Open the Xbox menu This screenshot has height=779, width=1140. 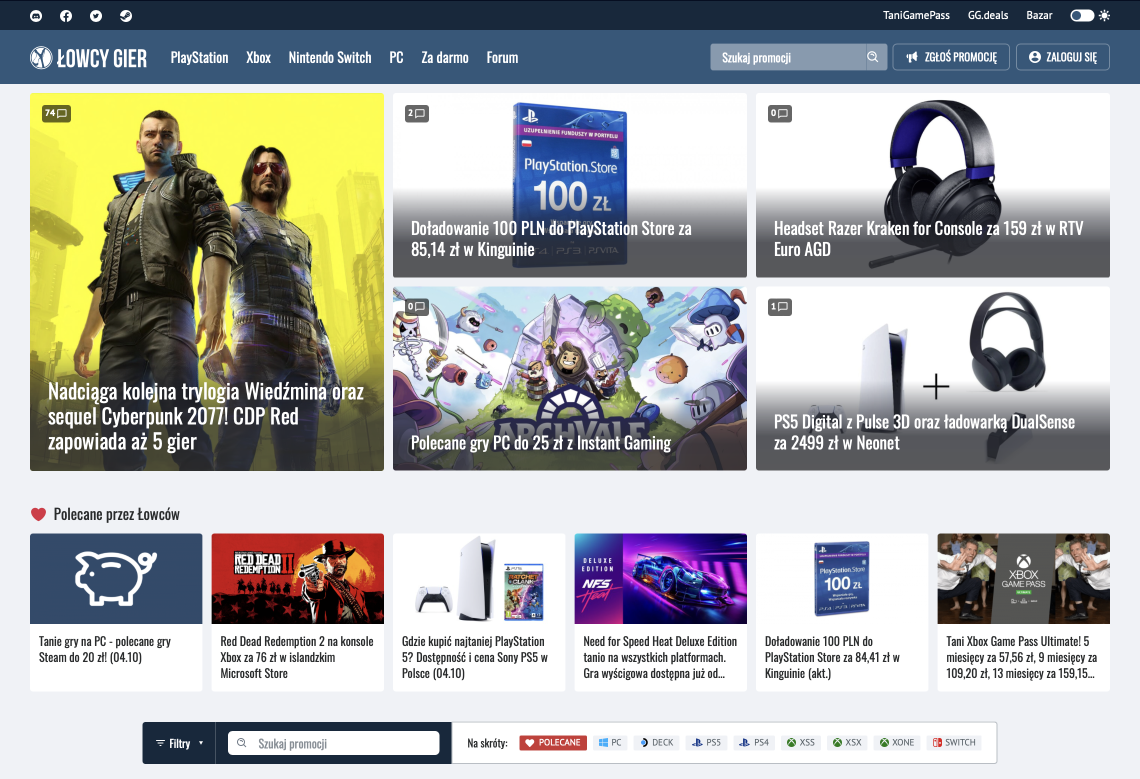click(x=258, y=57)
